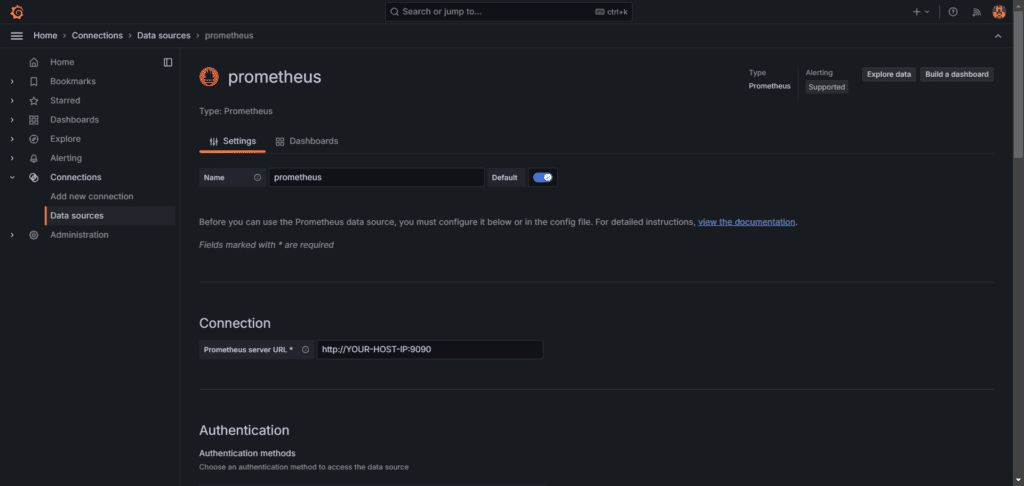Open the plus New dropdown
1024x486 pixels.
point(921,12)
